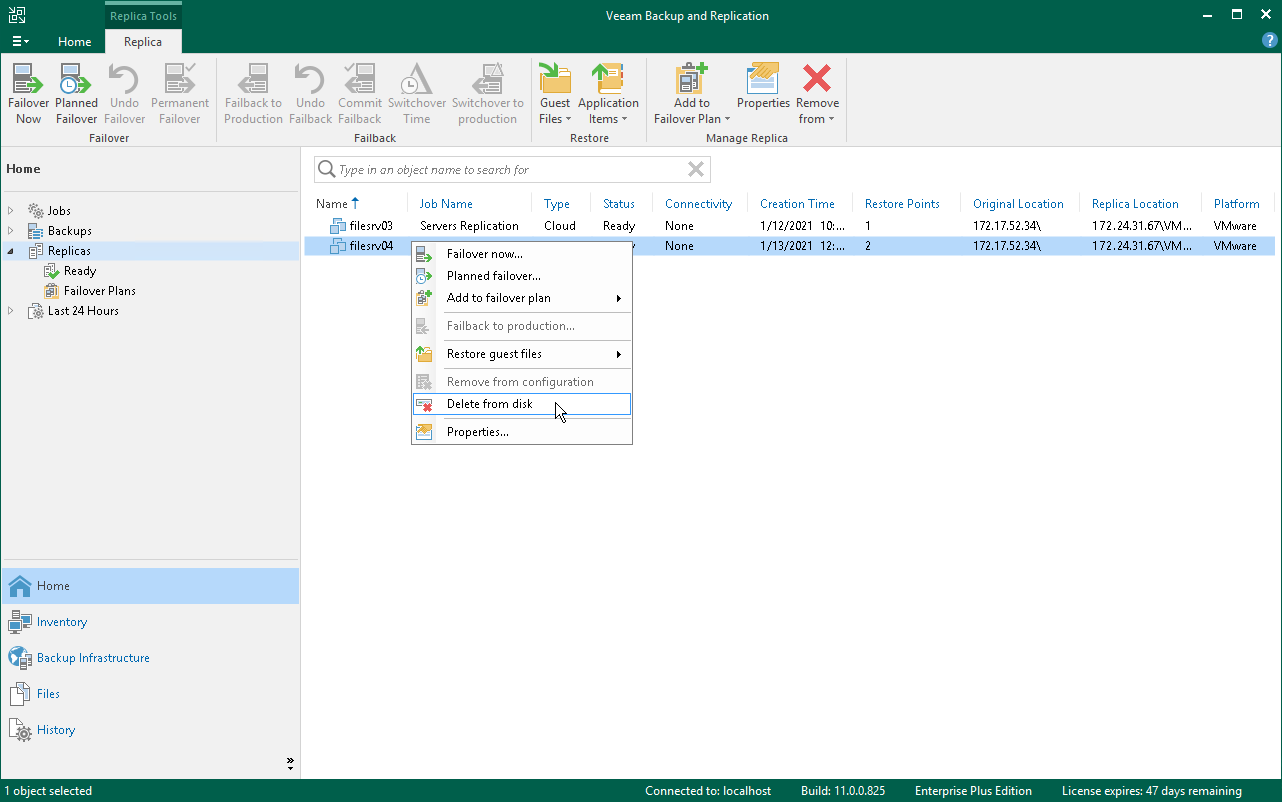Select Ready under Replicas
Image resolution: width=1282 pixels, height=802 pixels.
(80, 271)
